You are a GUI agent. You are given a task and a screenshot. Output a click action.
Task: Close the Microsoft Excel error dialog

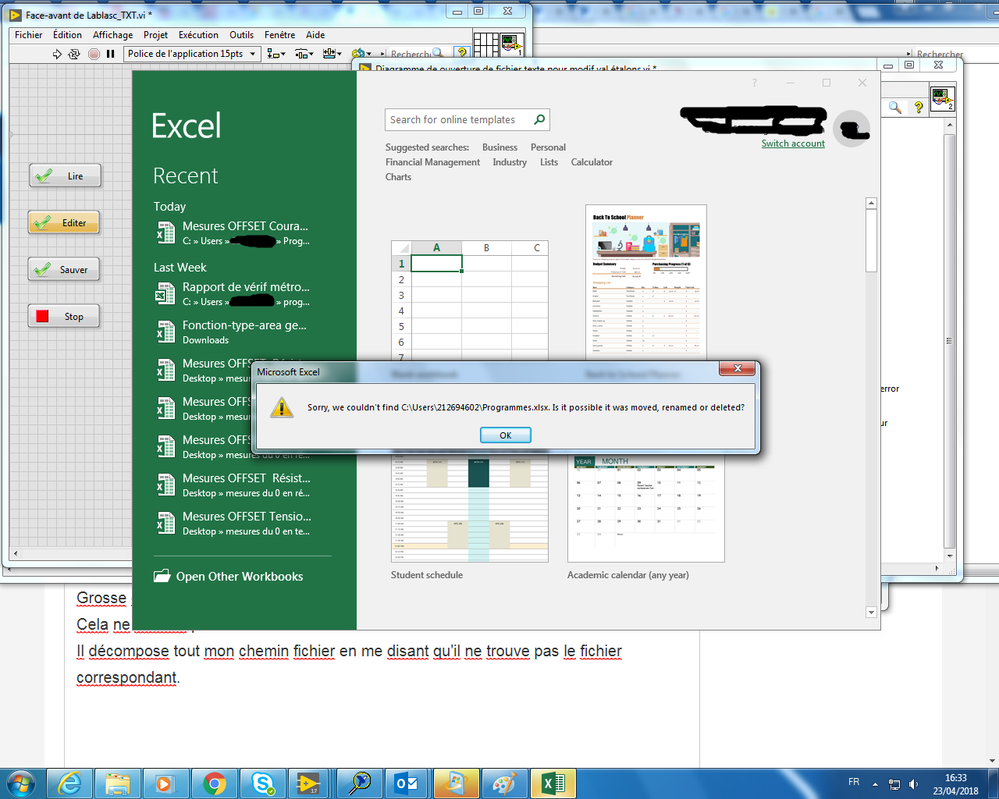[x=737, y=368]
